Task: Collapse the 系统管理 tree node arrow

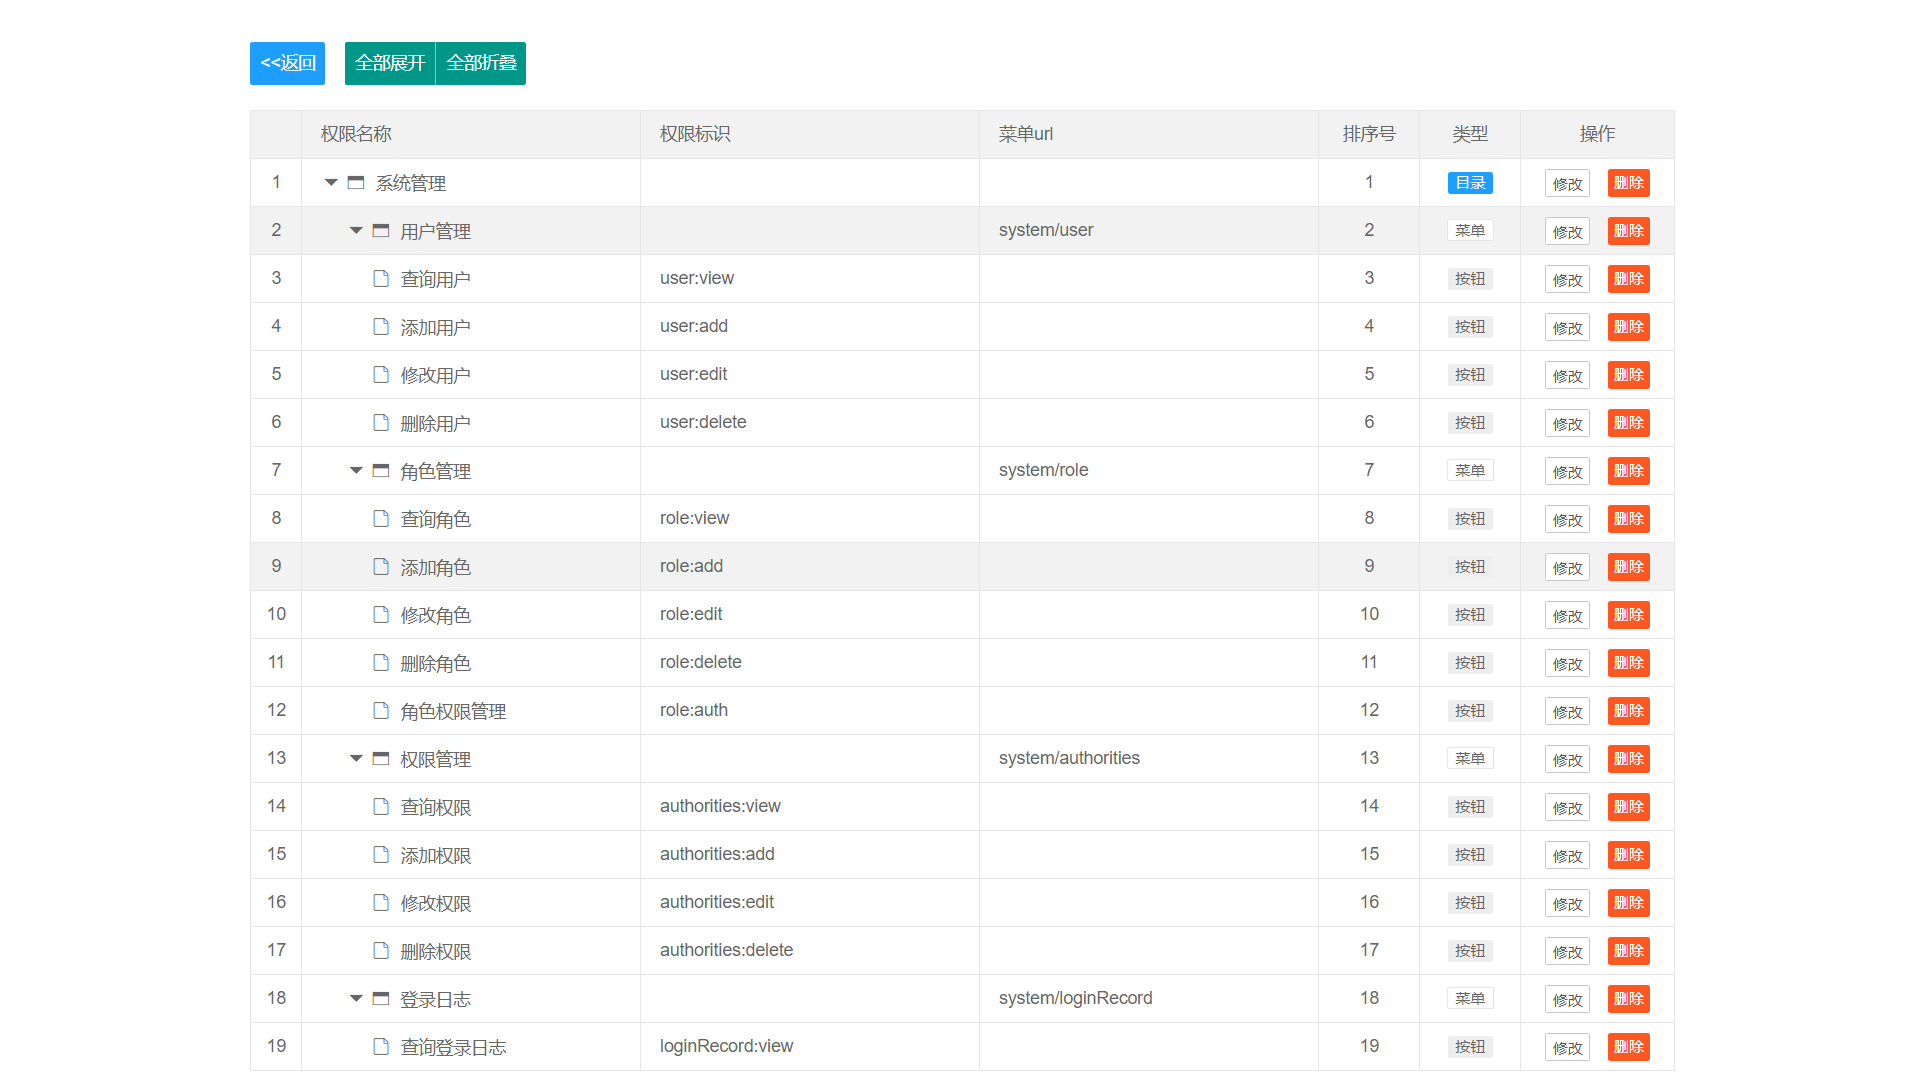Action: pos(331,183)
